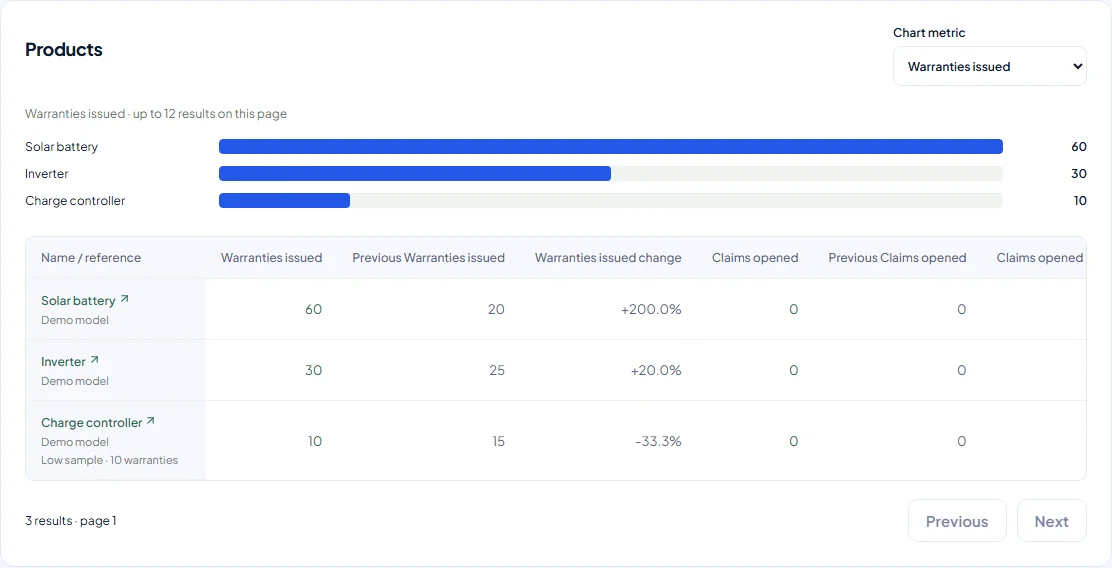Click the Charge controller chart bar
Screen dimensions: 1112x568
coord(284,201)
